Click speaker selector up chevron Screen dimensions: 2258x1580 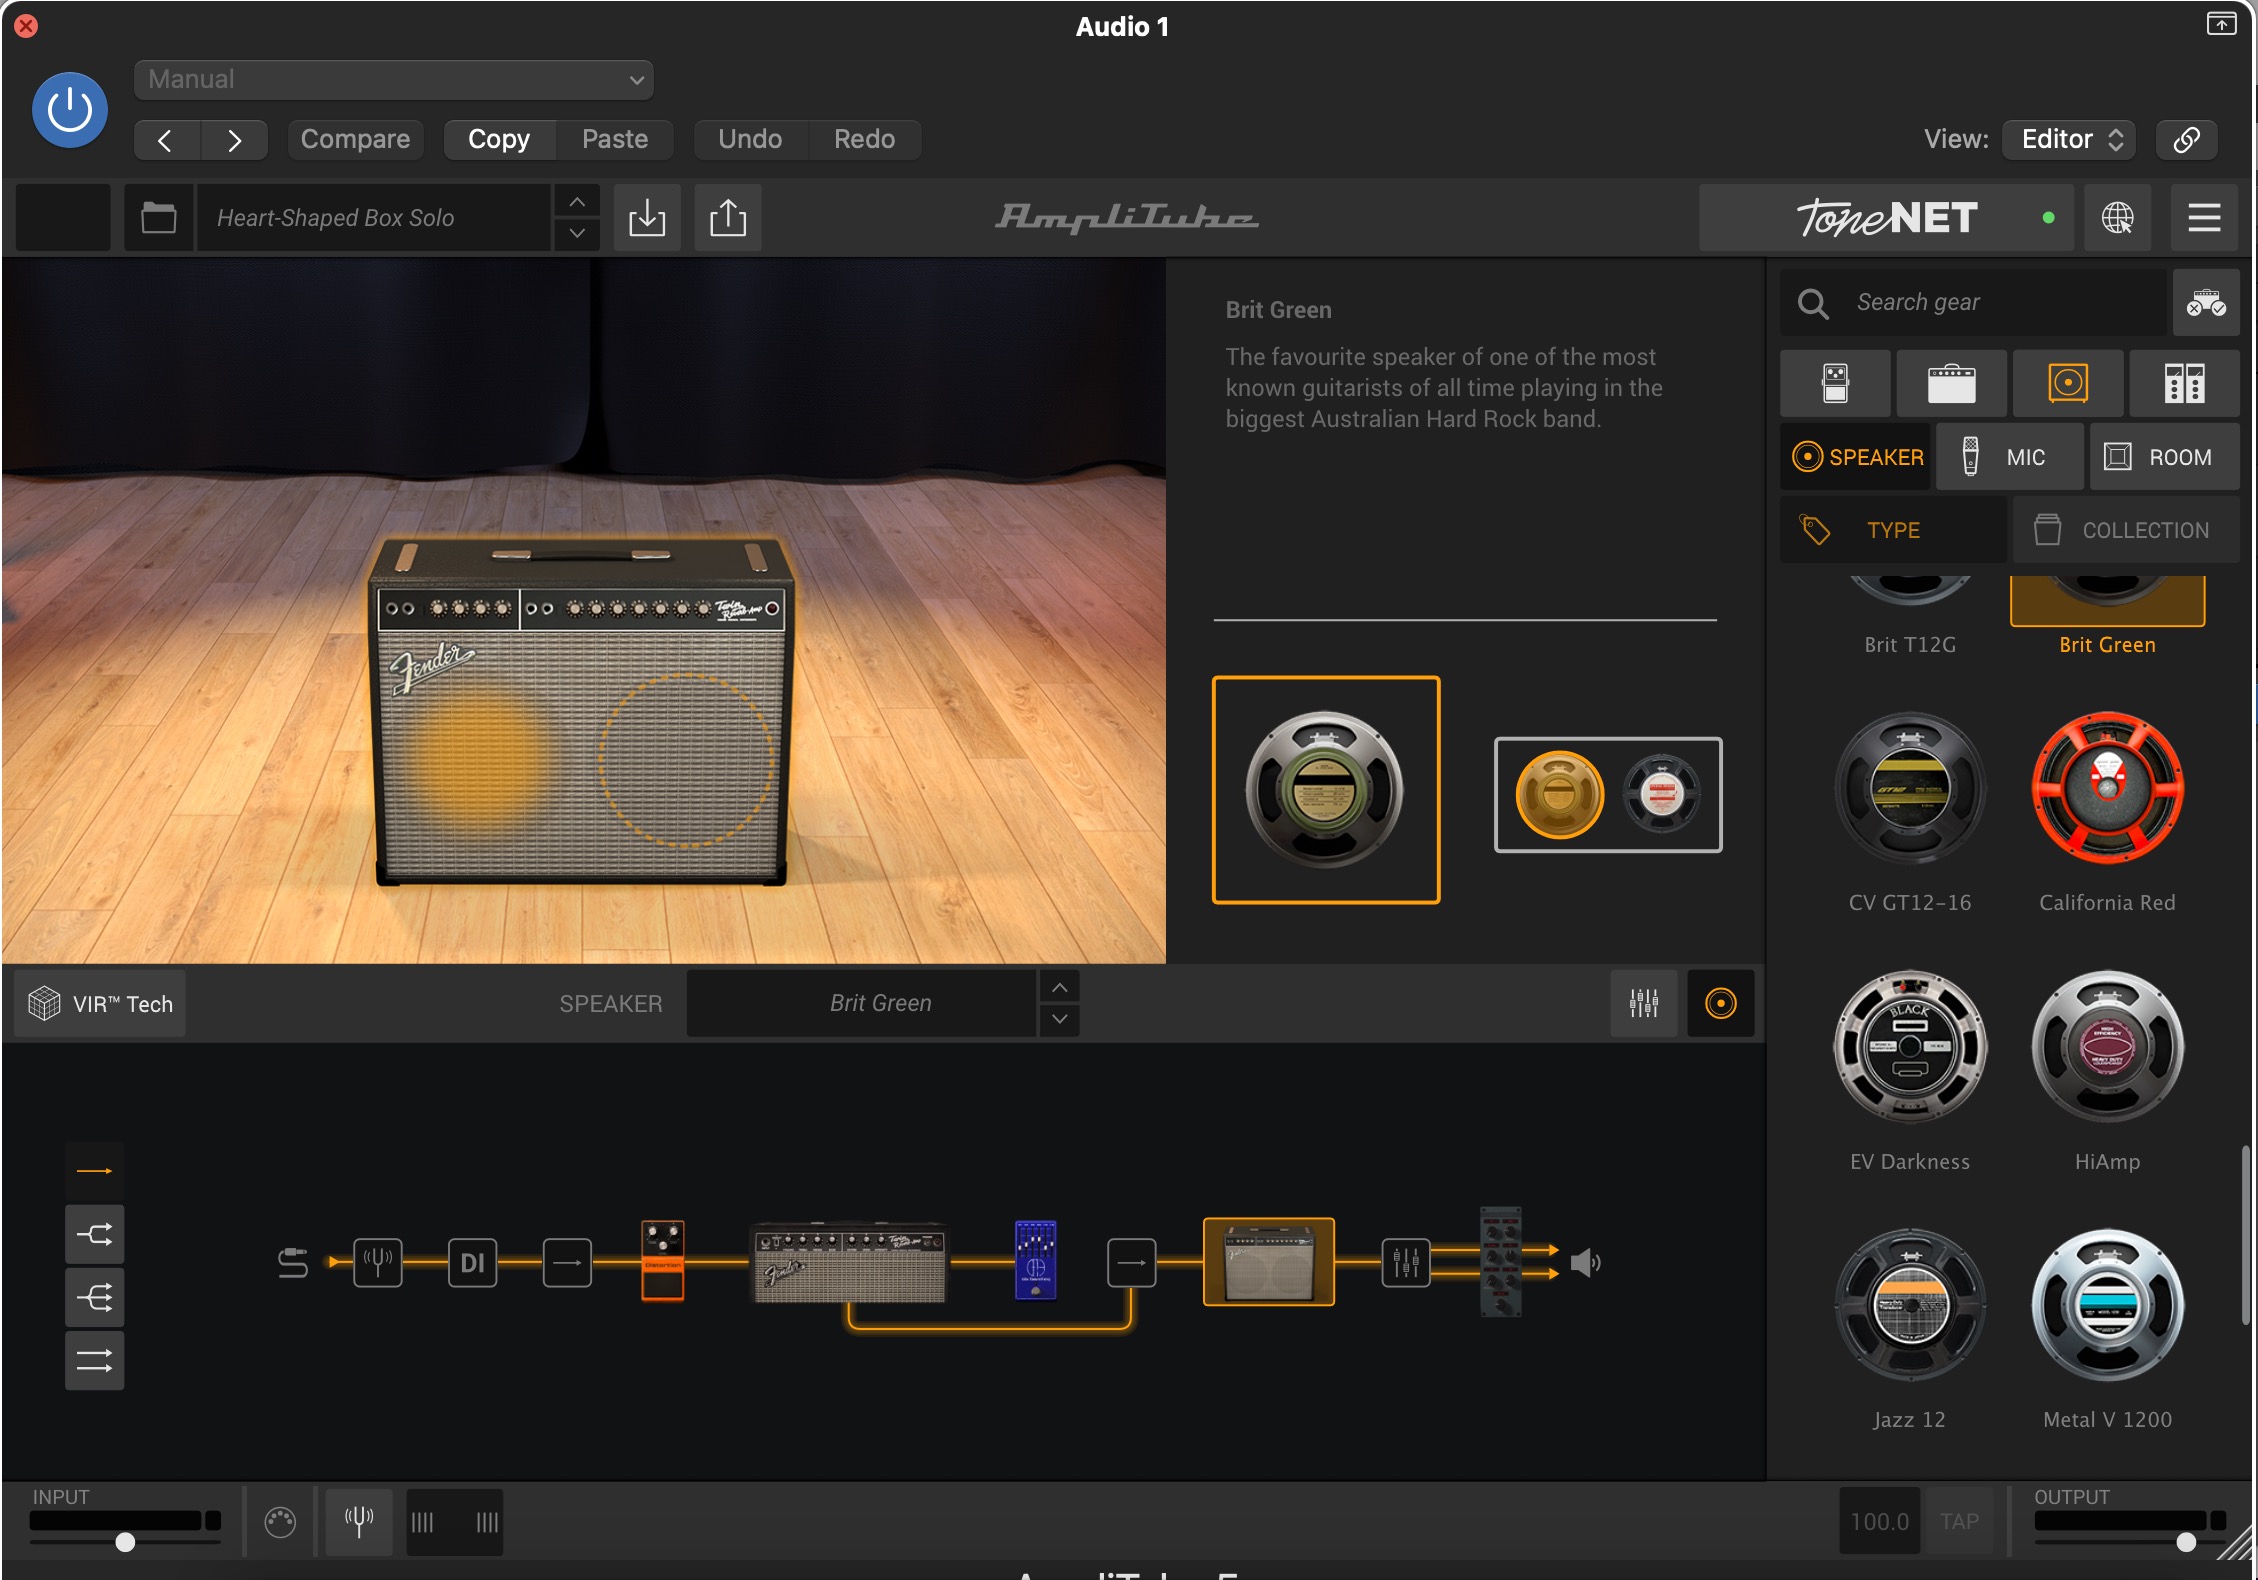[x=1060, y=988]
